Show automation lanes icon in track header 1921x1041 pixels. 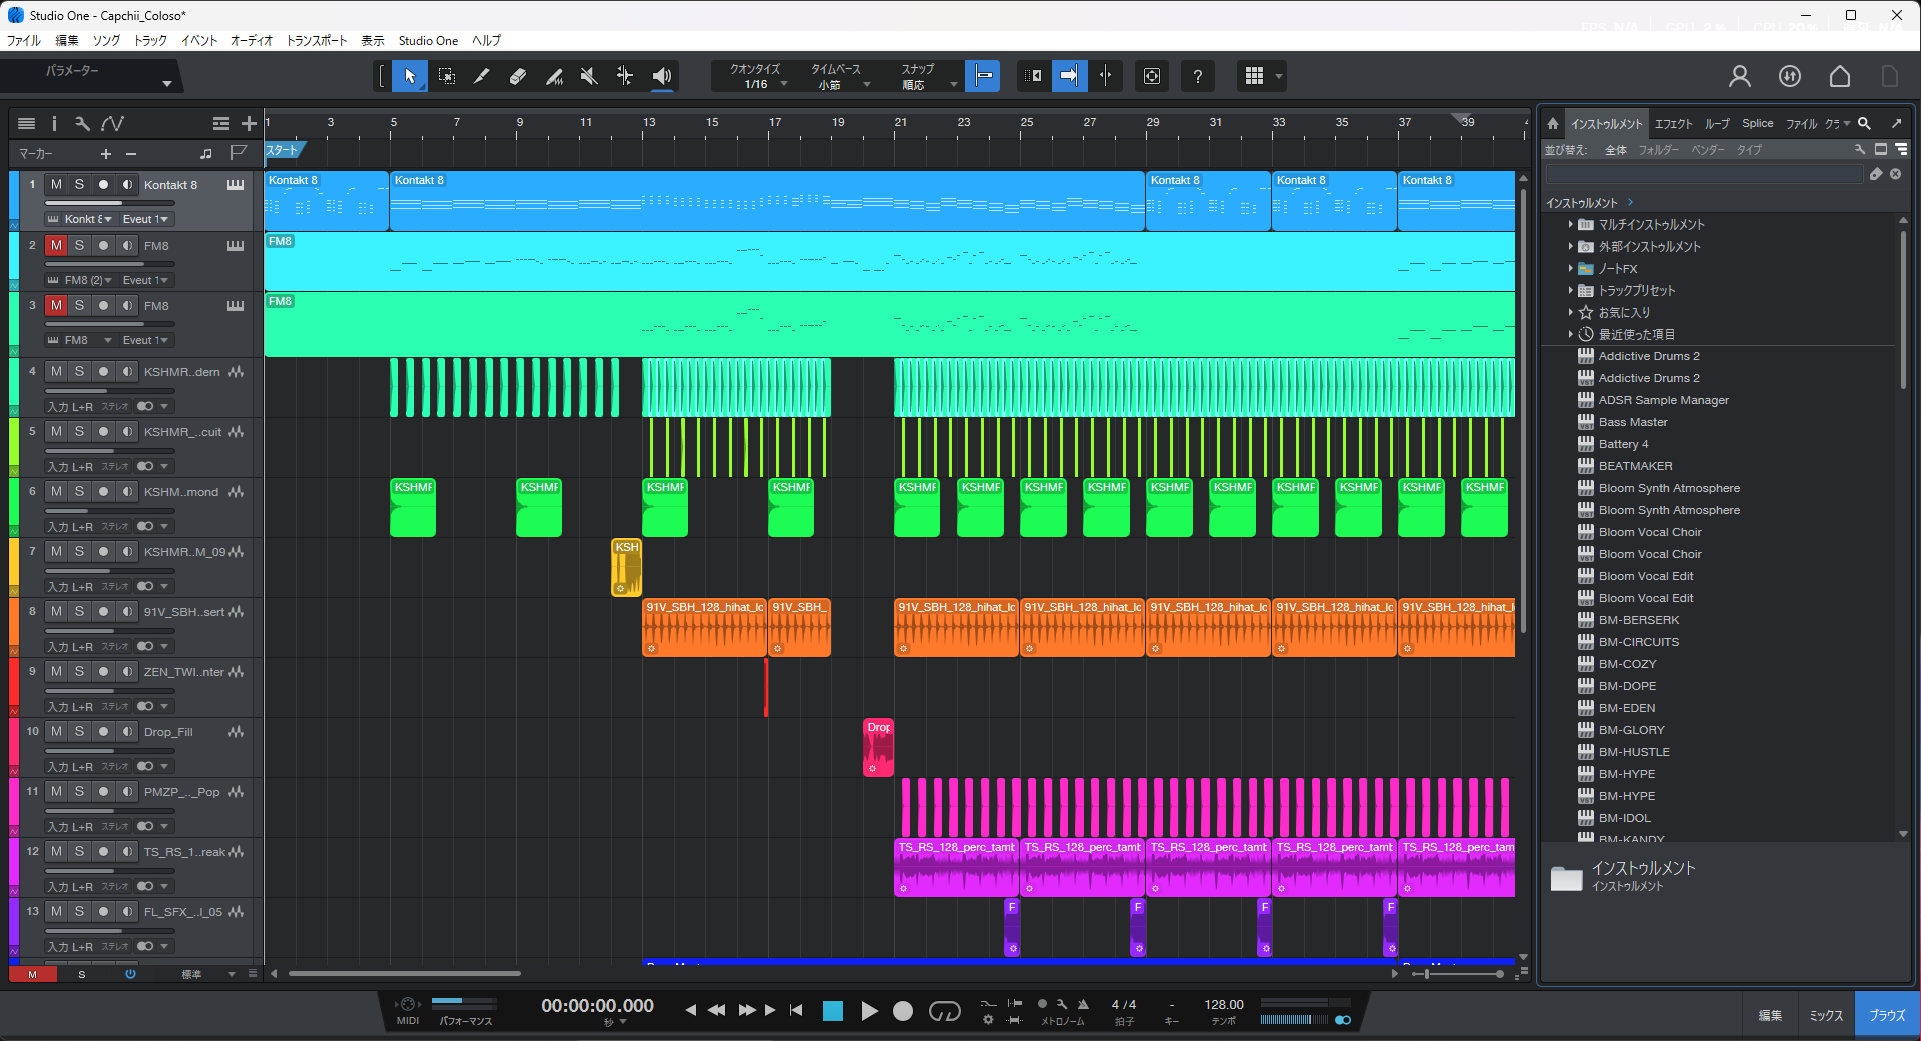(x=113, y=123)
